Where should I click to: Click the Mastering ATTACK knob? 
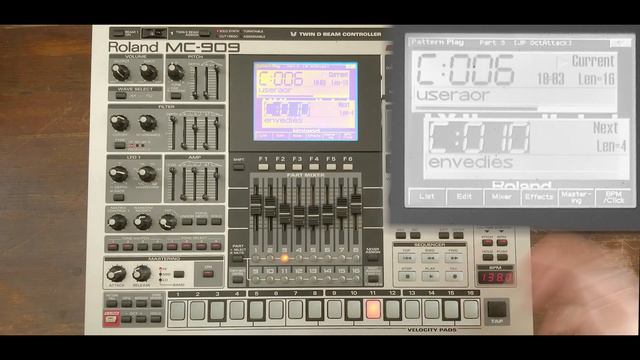pos(116,273)
